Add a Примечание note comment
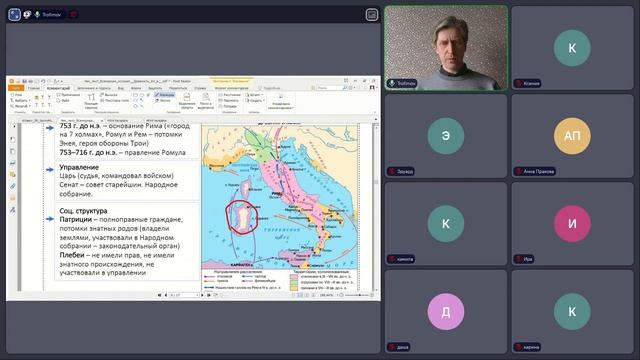 pyautogui.click(x=69, y=95)
